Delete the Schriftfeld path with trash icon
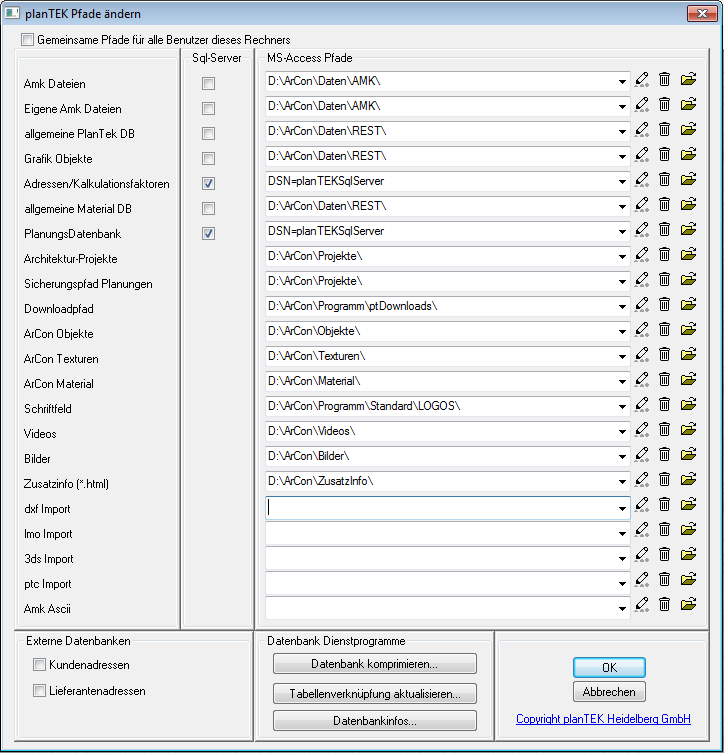This screenshot has height=753, width=724. 665,405
